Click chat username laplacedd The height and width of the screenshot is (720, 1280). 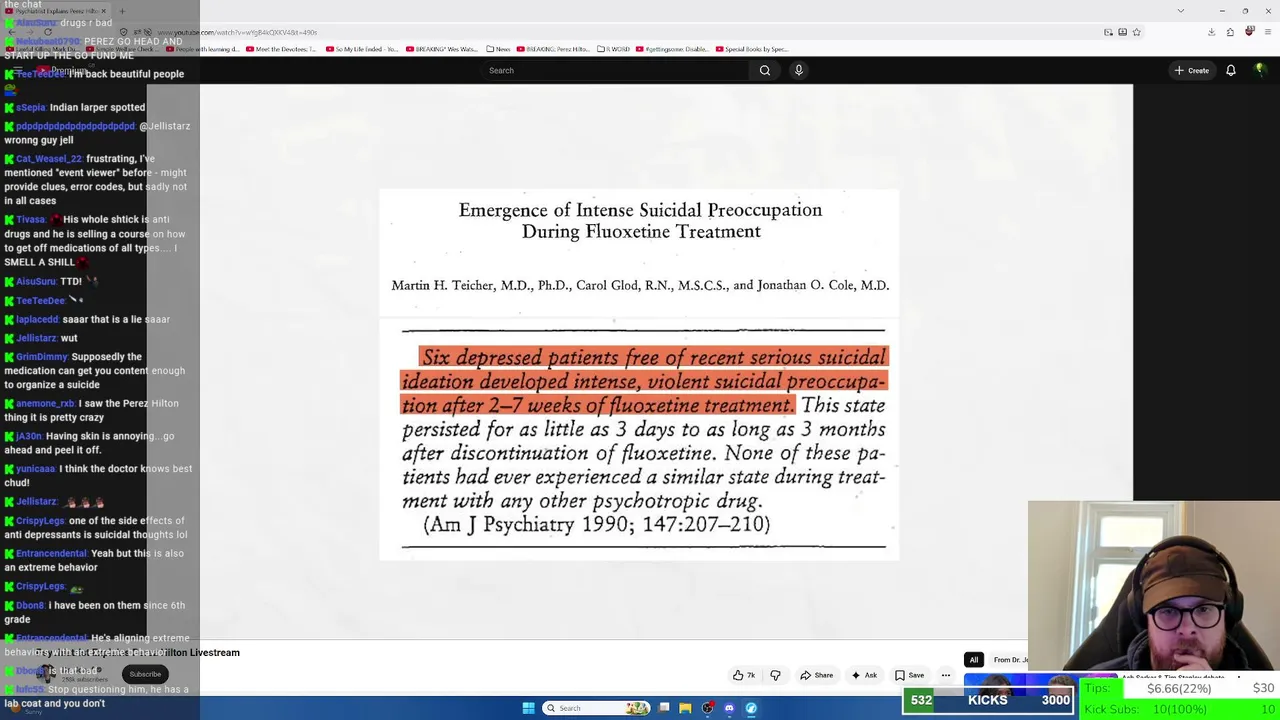click(x=38, y=320)
